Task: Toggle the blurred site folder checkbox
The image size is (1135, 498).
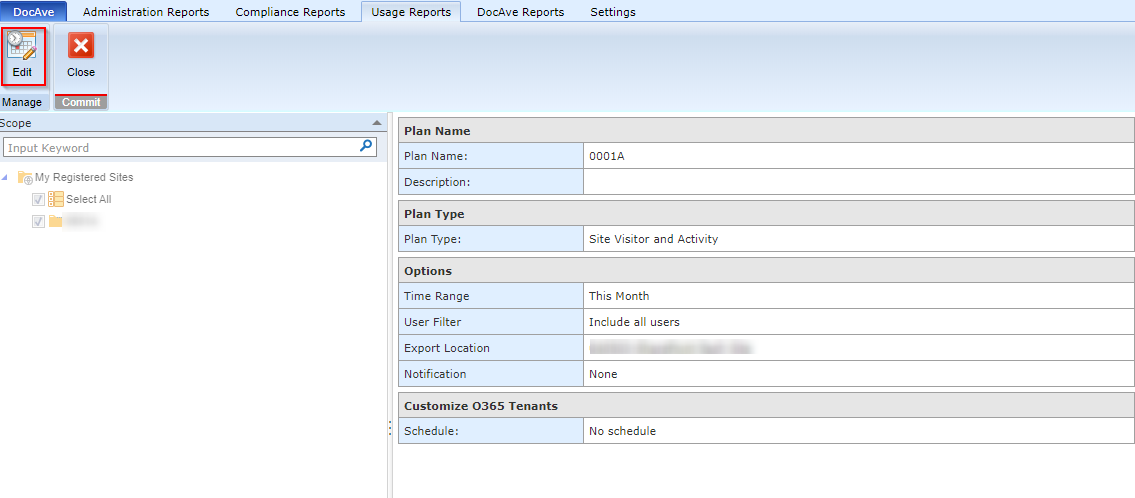Action: pos(38,221)
